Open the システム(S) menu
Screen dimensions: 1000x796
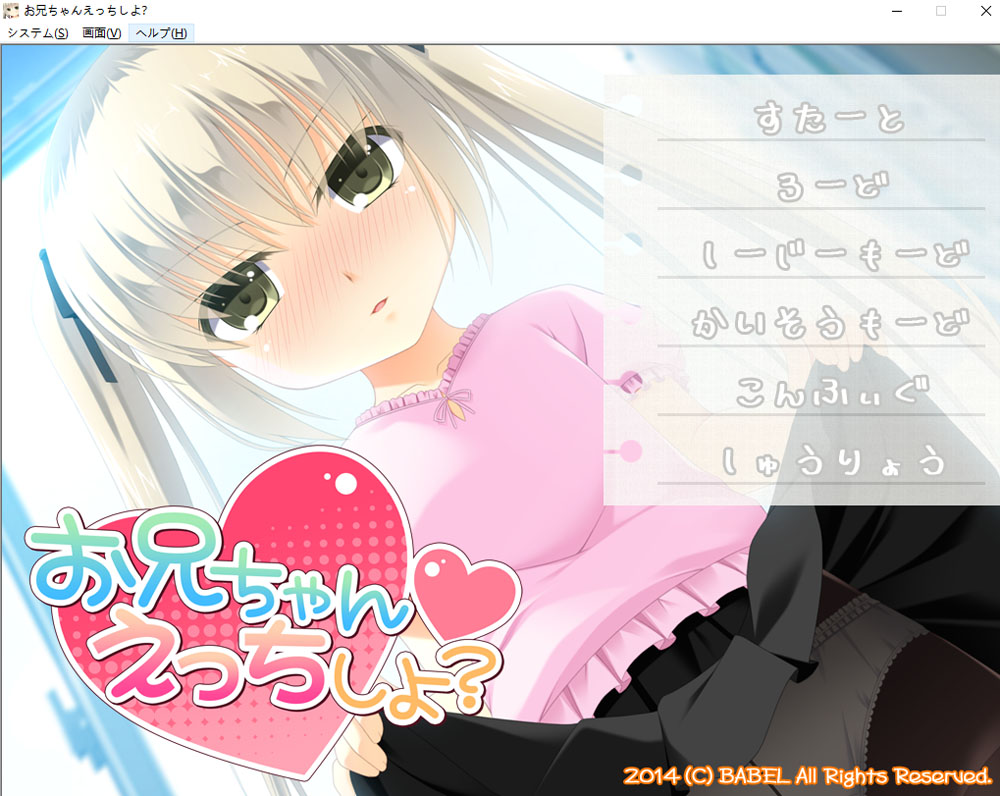click(x=38, y=33)
